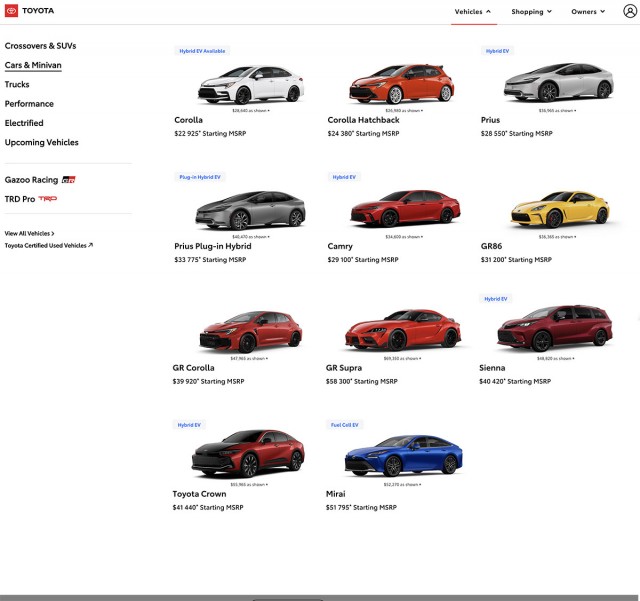Open the Toyota Crown name link
Image resolution: width=640 pixels, height=601 pixels.
199,494
